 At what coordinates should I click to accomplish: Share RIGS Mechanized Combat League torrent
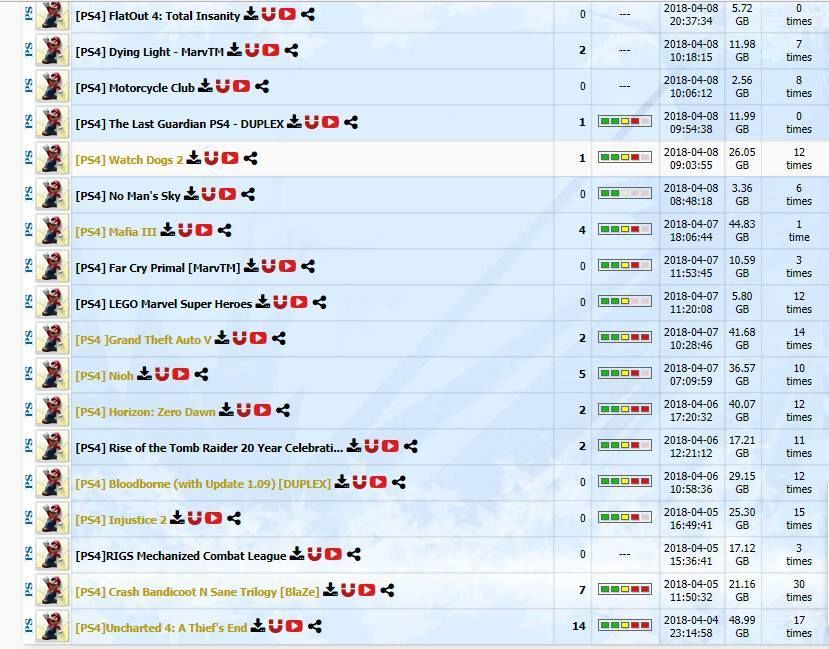pyautogui.click(x=354, y=553)
